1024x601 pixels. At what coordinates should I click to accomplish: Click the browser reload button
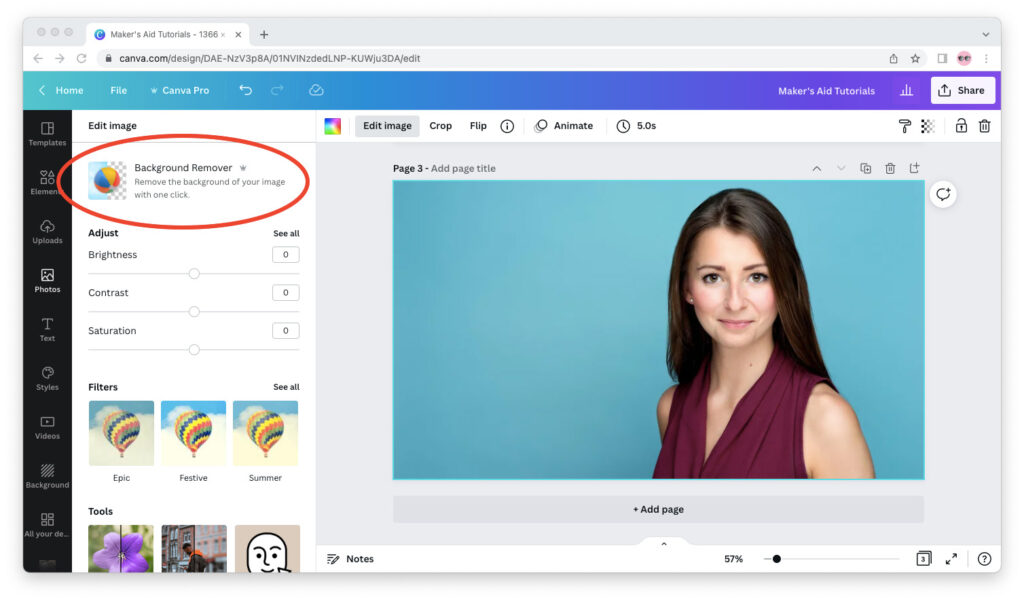tap(81, 58)
